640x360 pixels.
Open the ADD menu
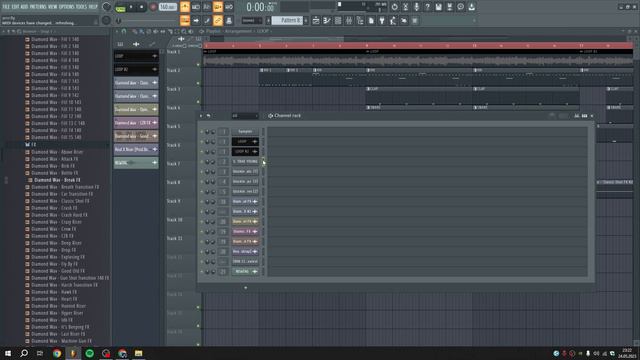24,7
